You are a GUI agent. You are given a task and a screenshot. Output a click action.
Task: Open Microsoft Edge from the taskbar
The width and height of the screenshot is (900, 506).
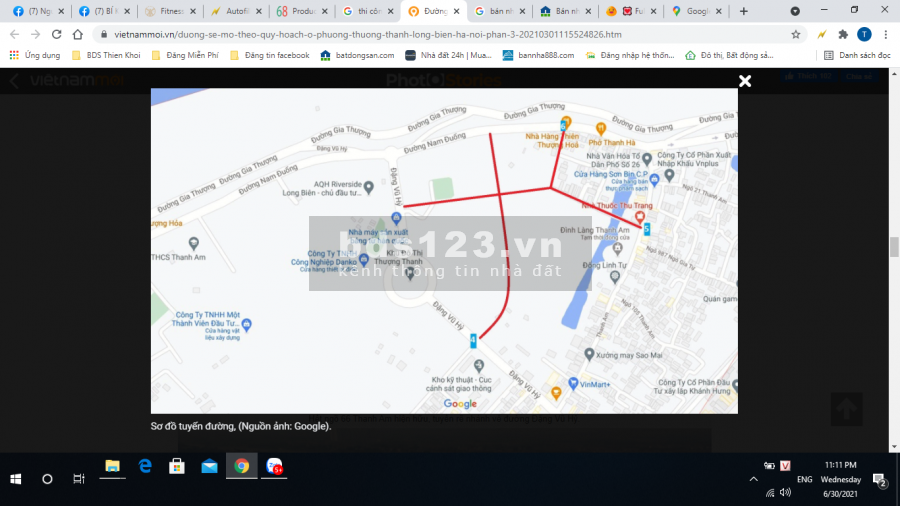coord(145,466)
